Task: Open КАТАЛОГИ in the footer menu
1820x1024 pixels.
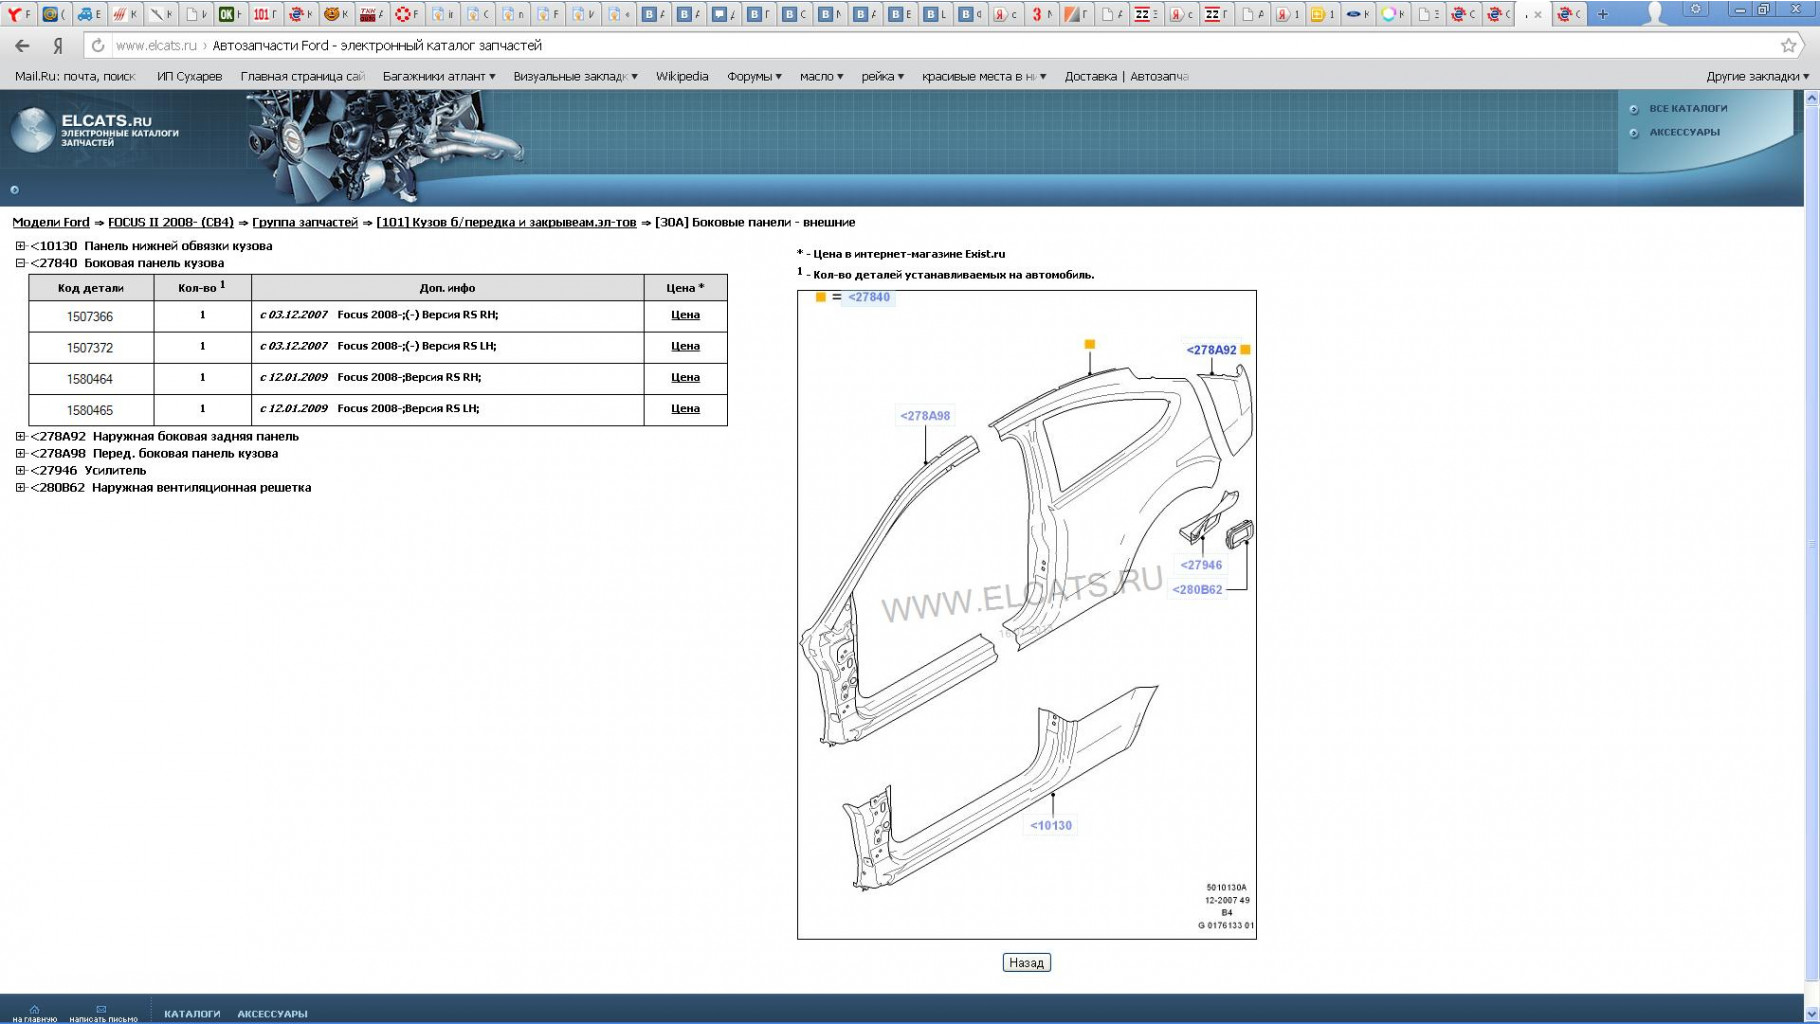Action: point(192,1014)
